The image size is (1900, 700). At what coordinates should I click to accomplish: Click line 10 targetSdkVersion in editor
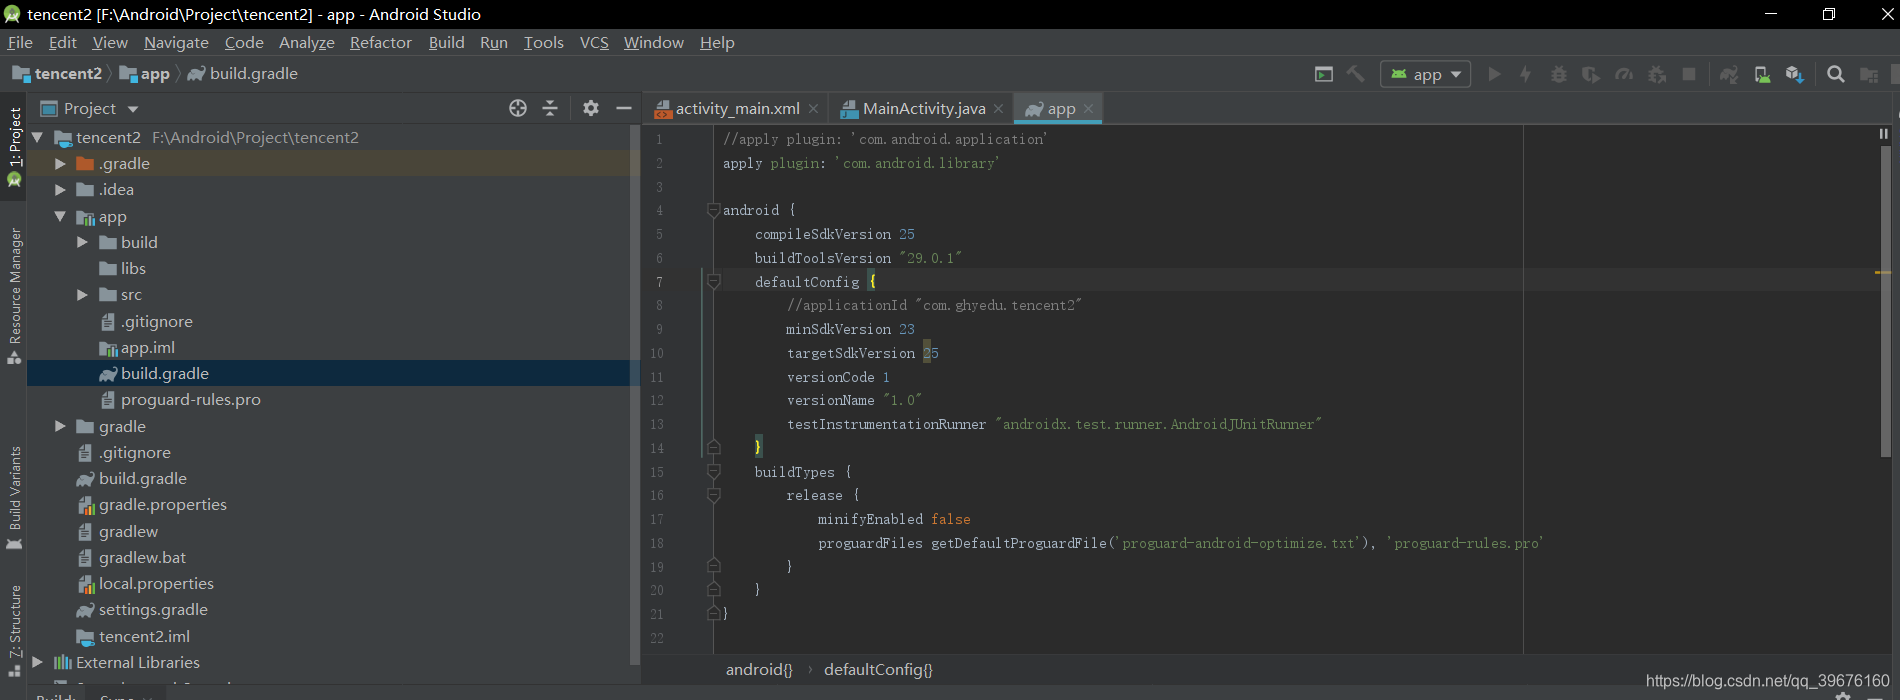pyautogui.click(x=862, y=353)
